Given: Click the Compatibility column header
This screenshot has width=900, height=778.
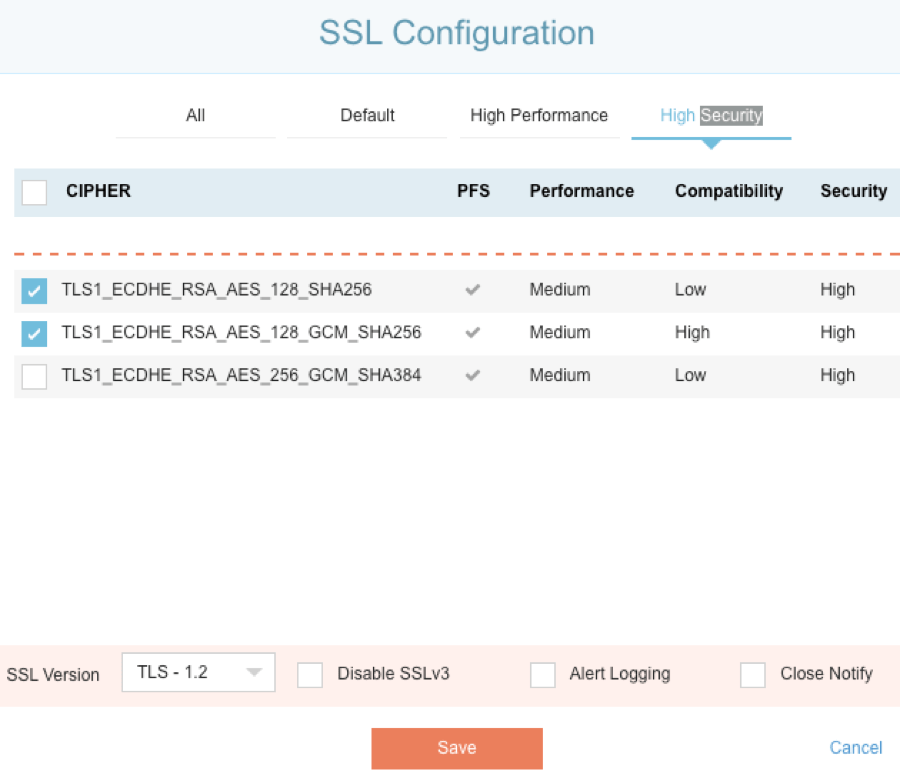Looking at the screenshot, I should [728, 191].
